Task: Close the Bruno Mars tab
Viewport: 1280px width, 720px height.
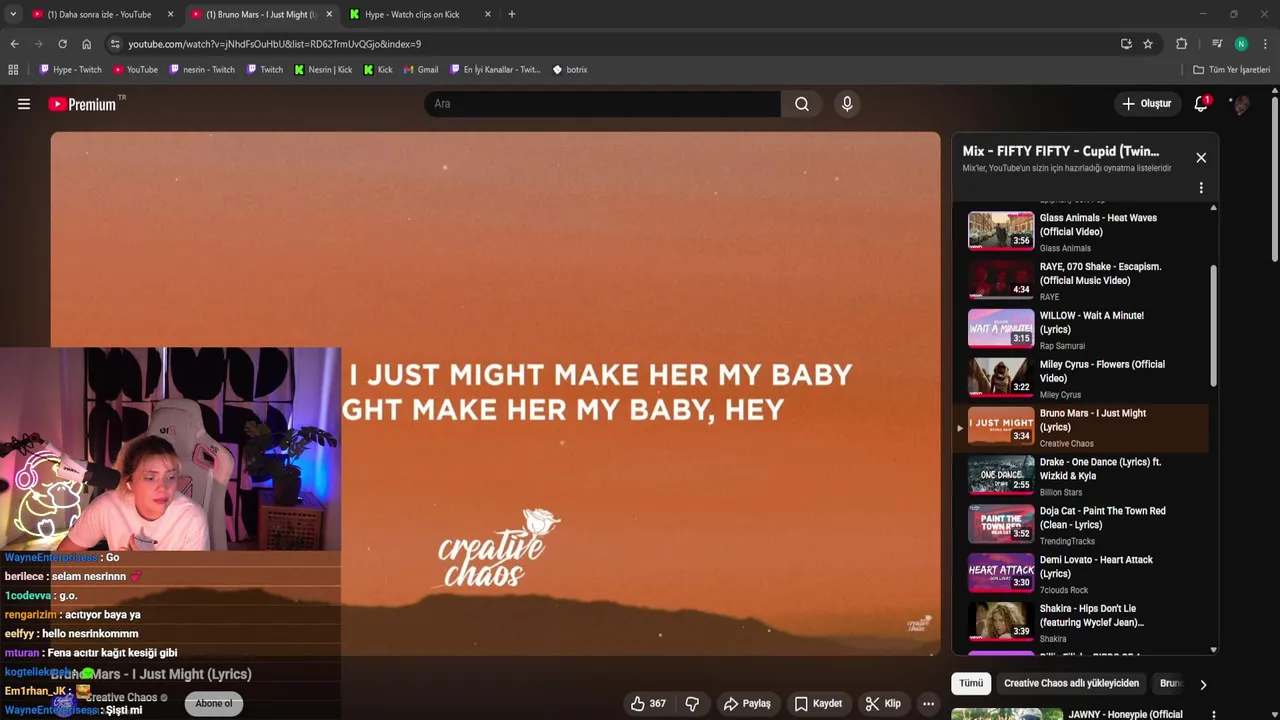Action: (329, 14)
